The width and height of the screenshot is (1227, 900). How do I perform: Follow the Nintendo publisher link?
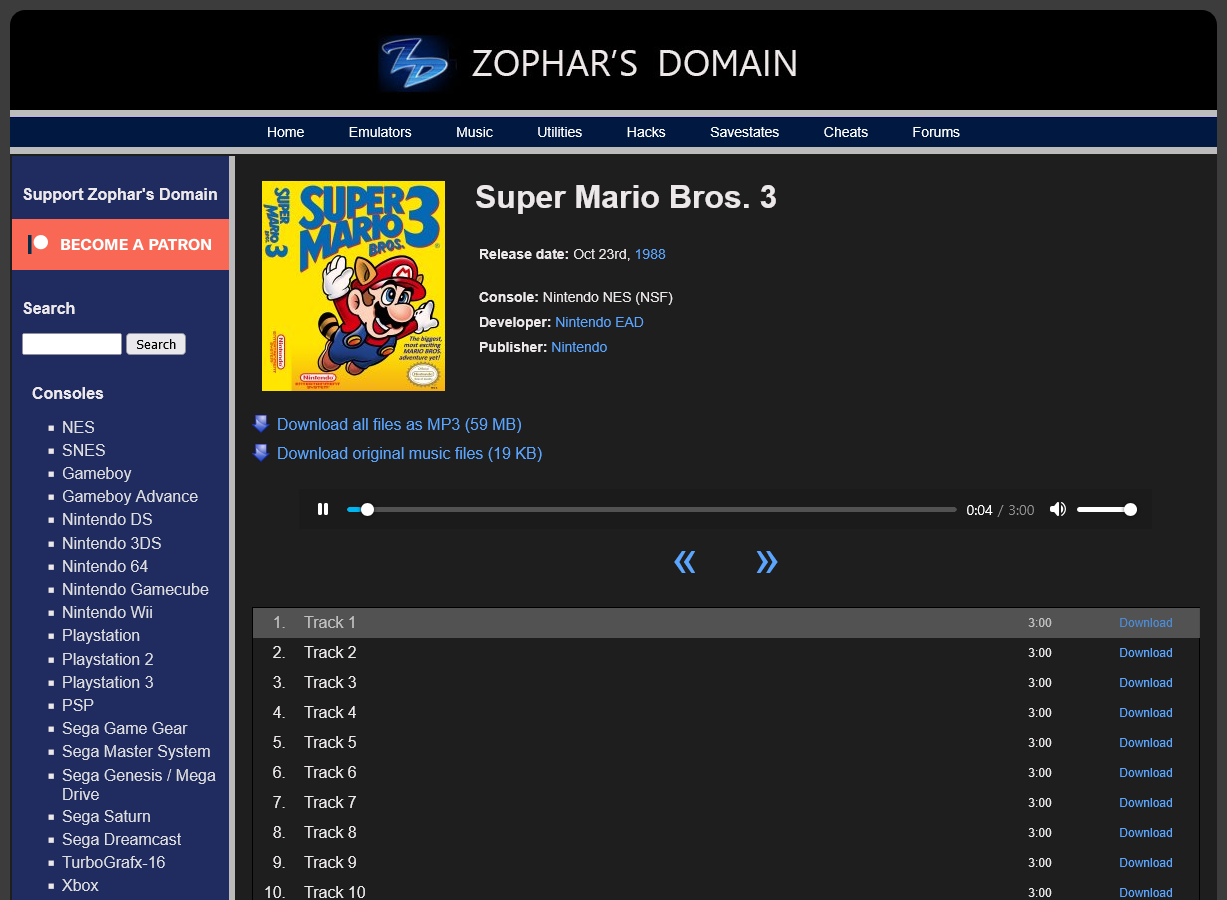579,347
